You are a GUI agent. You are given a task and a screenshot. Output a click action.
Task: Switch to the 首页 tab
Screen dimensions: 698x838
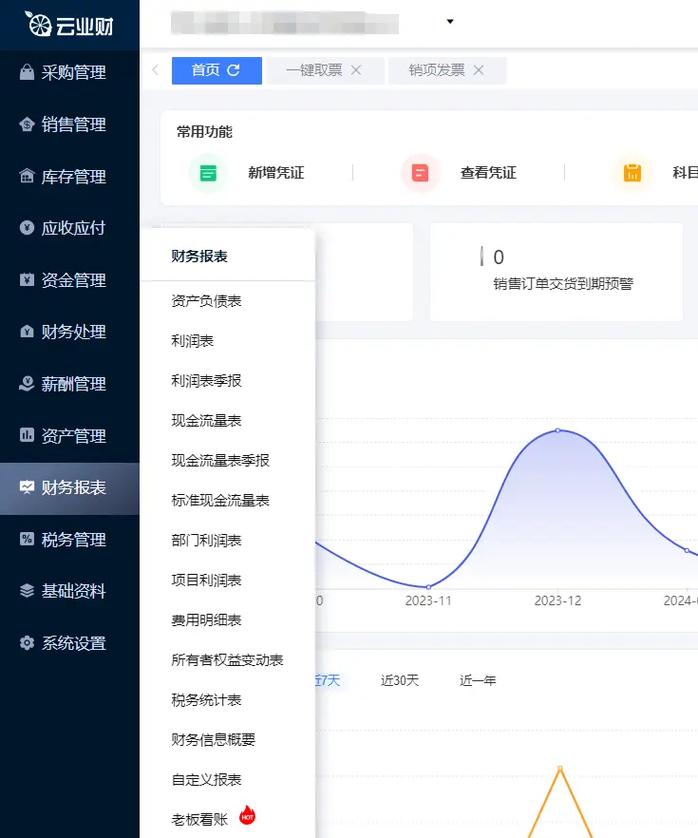[215, 70]
